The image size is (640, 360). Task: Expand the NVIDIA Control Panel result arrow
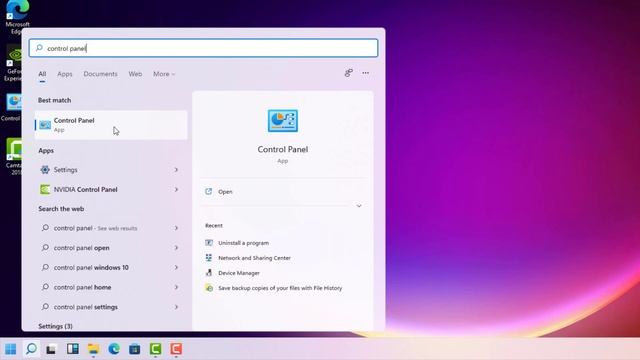point(176,189)
